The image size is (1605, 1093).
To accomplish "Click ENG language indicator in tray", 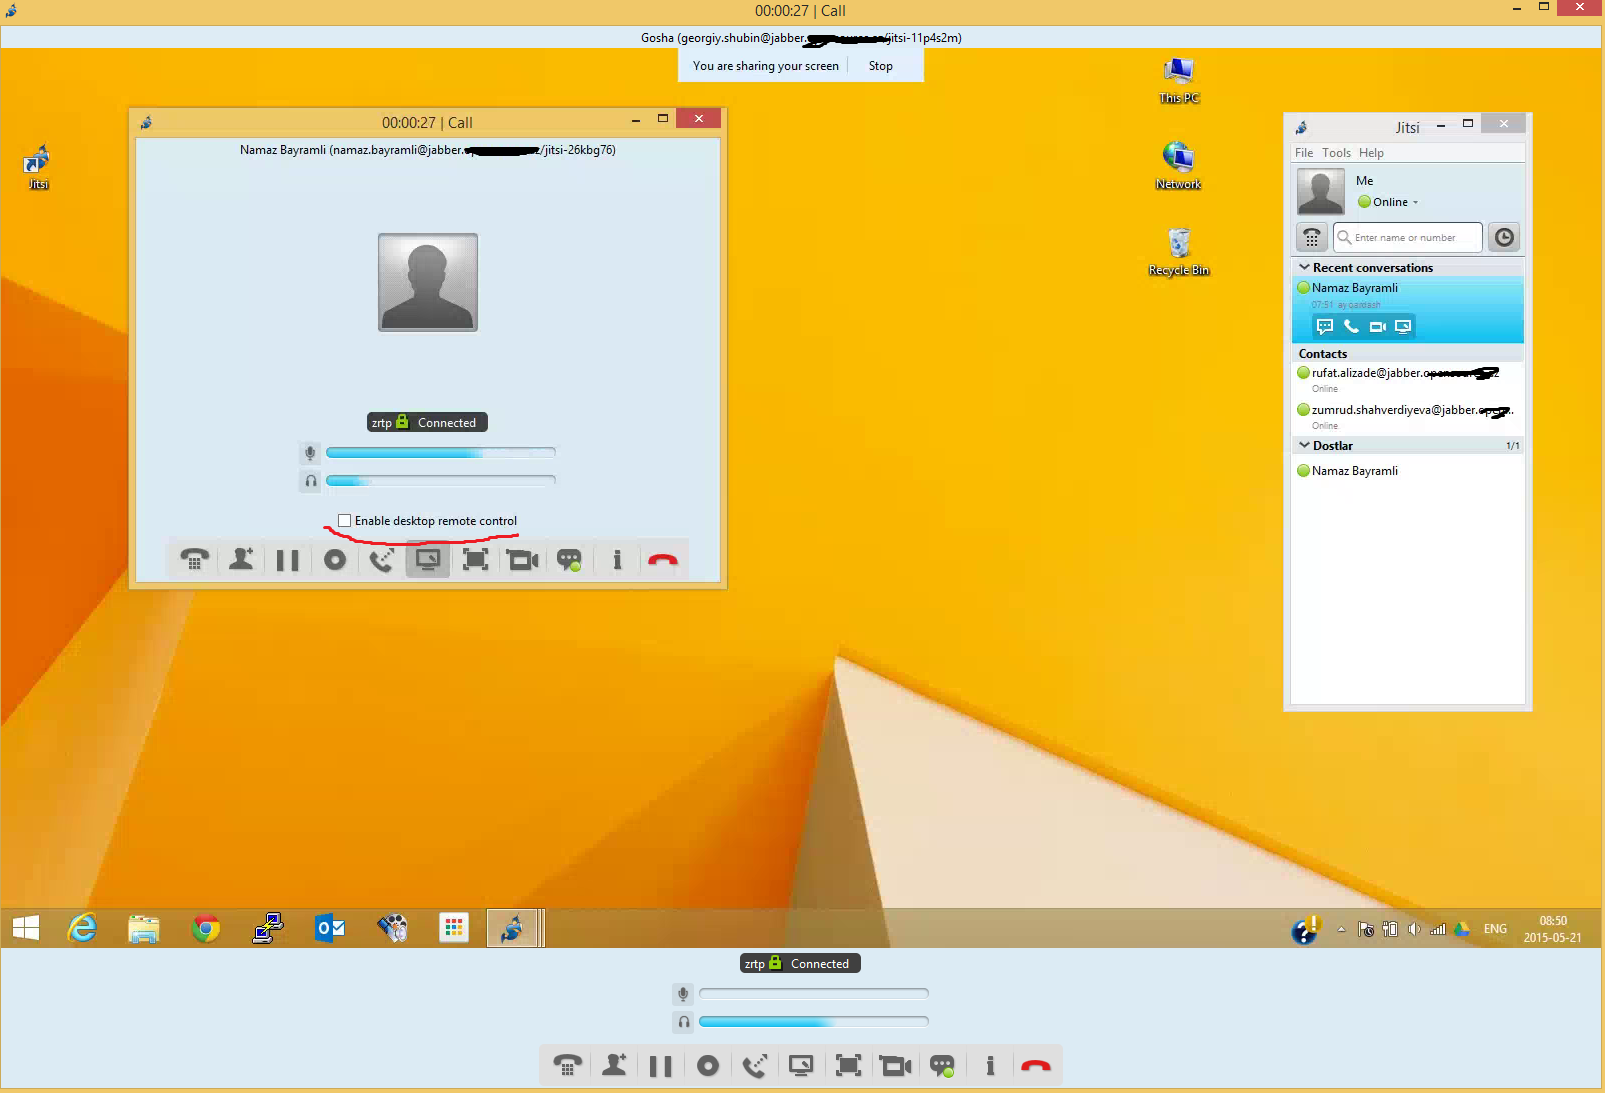I will click(x=1495, y=929).
